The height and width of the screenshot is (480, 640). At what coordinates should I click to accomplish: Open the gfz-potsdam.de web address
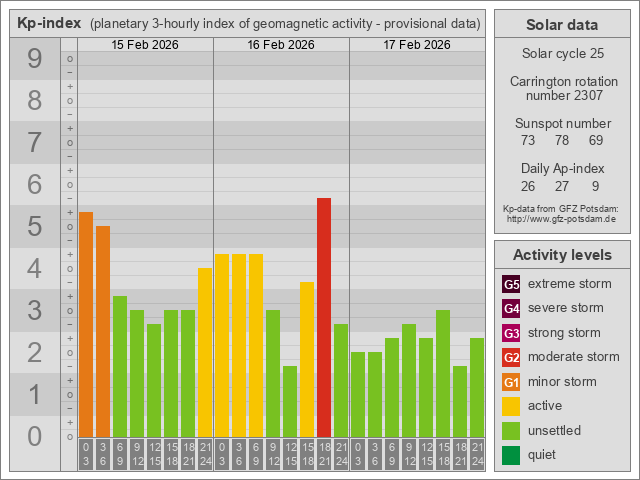561,218
